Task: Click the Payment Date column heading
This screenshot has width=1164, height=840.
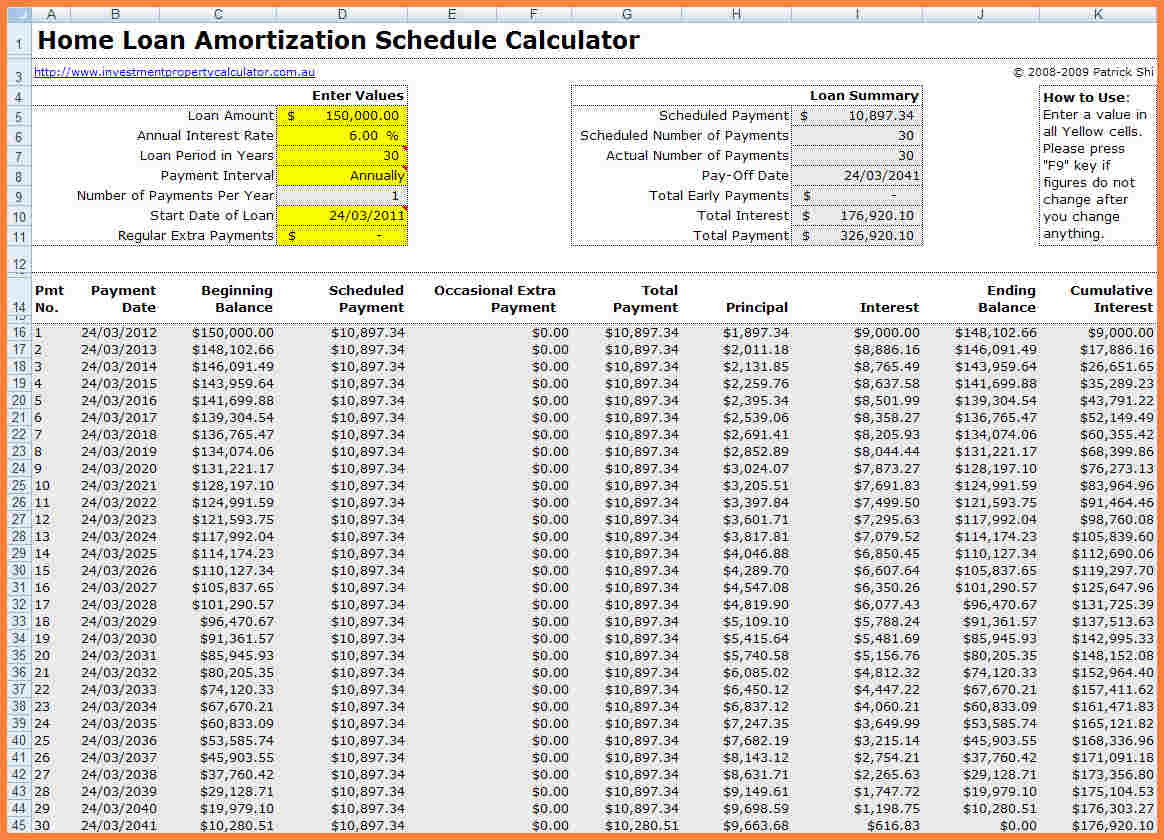Action: pyautogui.click(x=123, y=299)
